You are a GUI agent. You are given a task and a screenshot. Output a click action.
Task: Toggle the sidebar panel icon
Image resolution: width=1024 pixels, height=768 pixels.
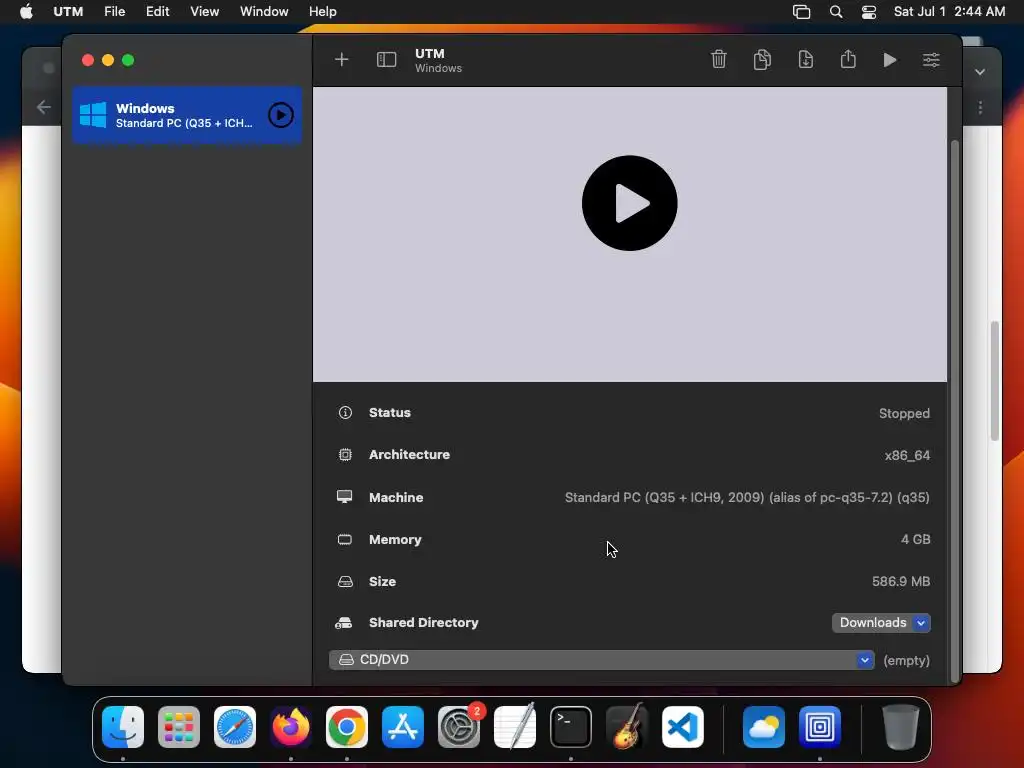(387, 60)
